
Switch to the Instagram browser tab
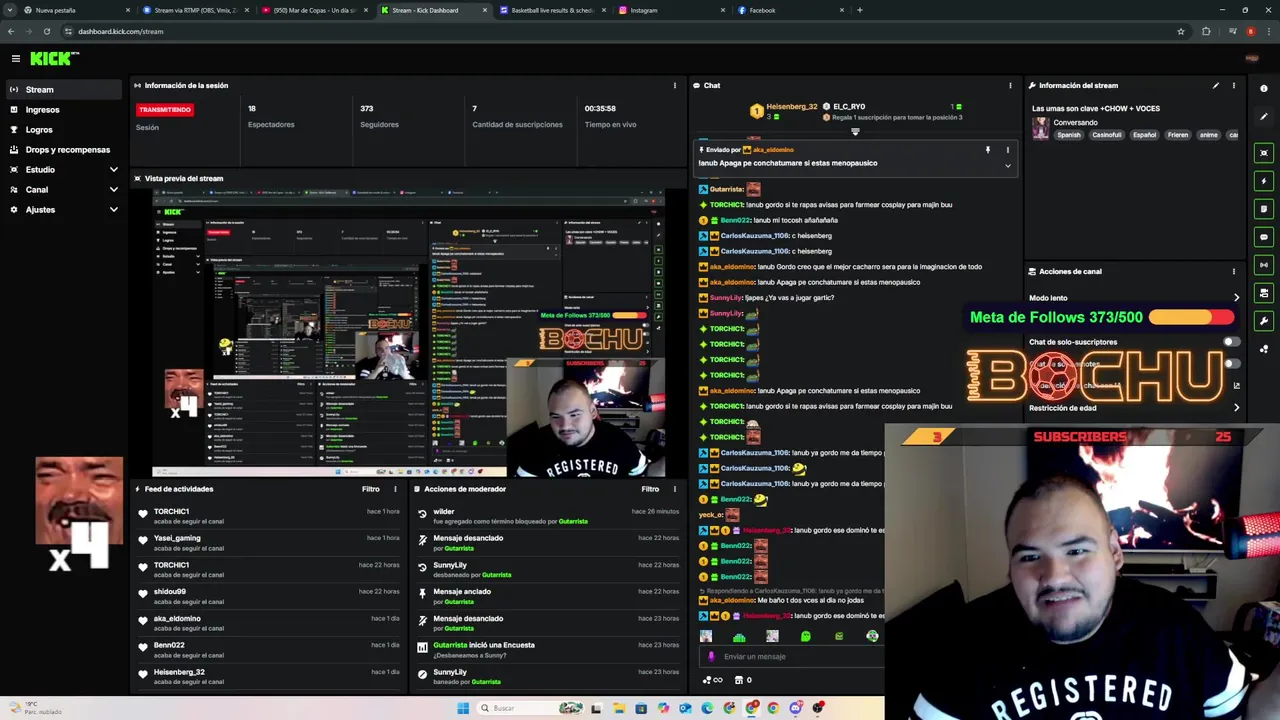tap(671, 10)
